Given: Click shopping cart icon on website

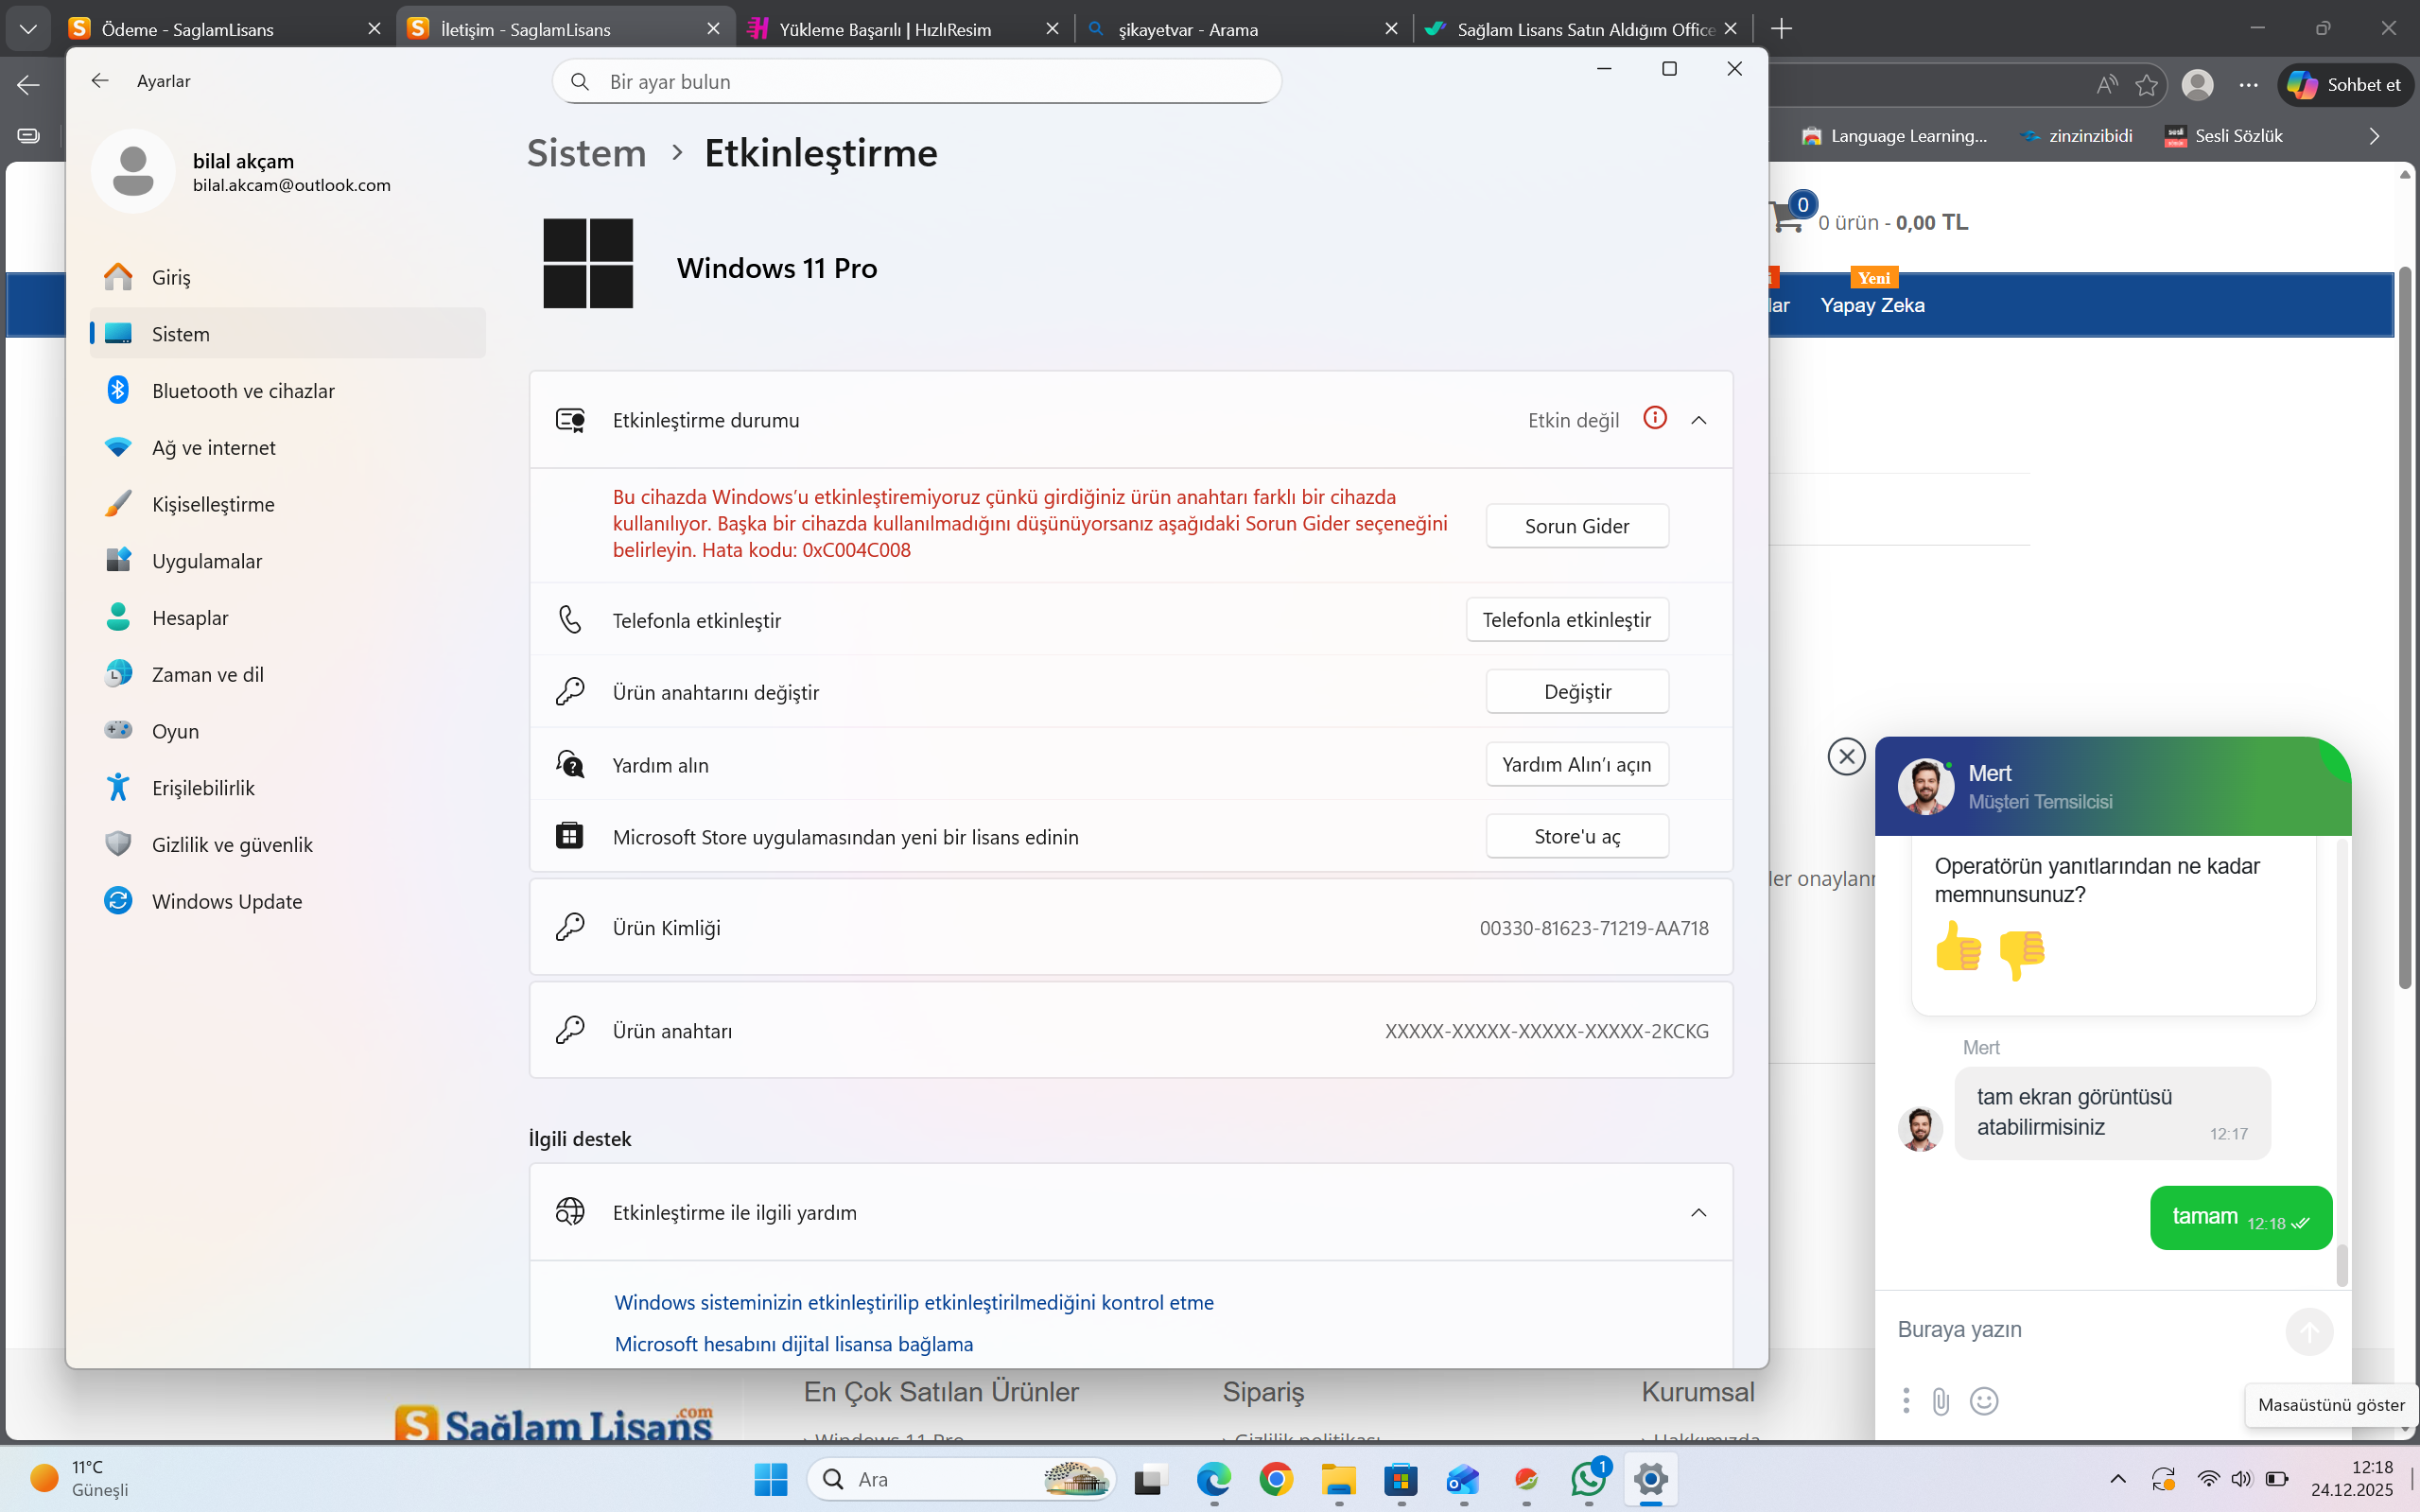Looking at the screenshot, I should tap(1787, 216).
